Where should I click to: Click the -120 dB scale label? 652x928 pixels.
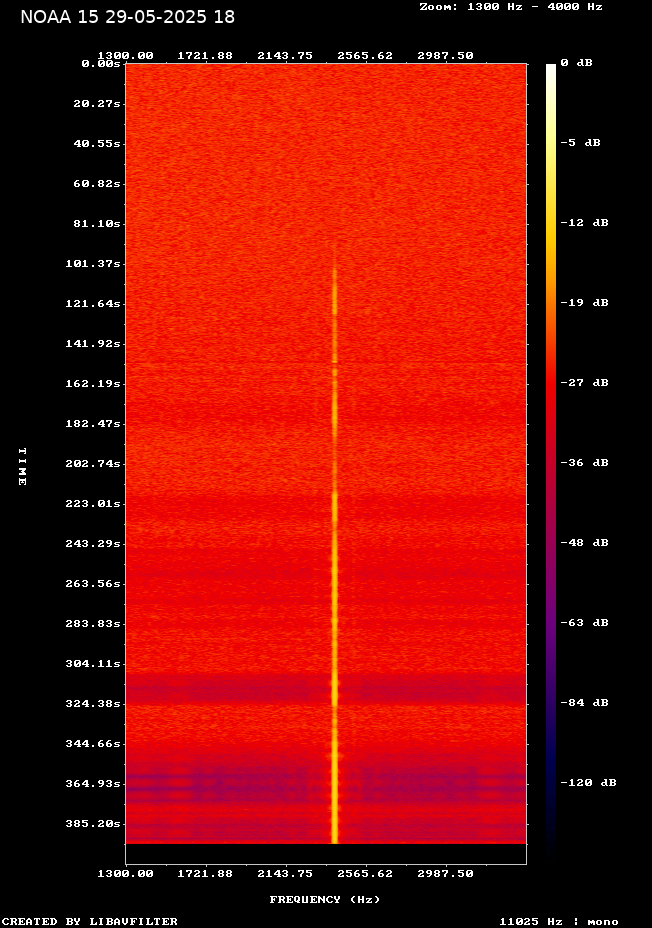point(589,782)
